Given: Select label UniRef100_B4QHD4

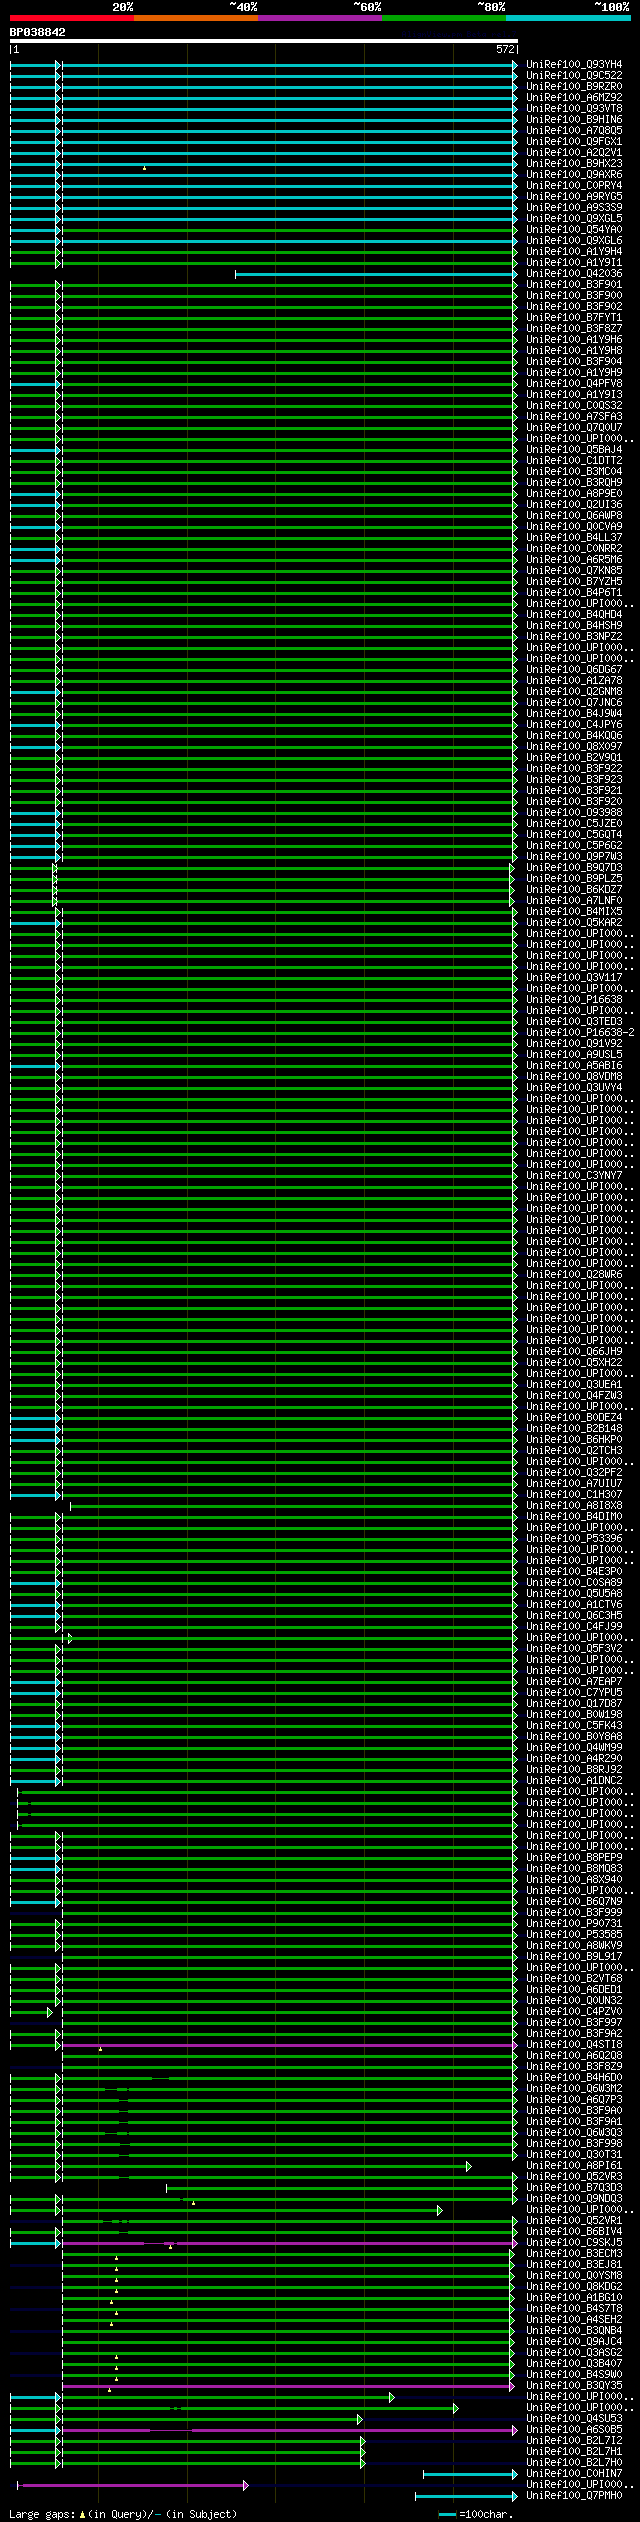Looking at the screenshot, I should [574, 615].
